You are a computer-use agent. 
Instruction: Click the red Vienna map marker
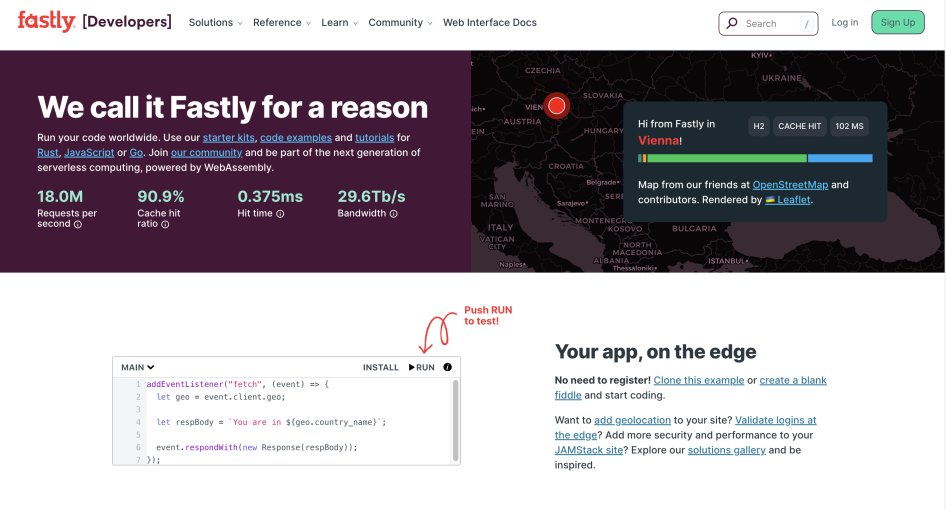(556, 106)
